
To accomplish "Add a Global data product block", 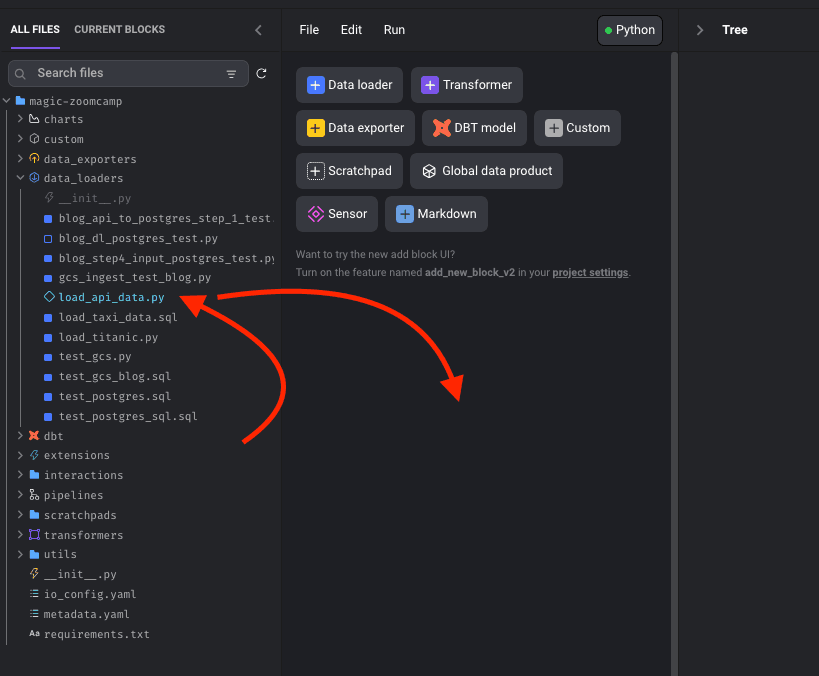I will pyautogui.click(x=486, y=171).
